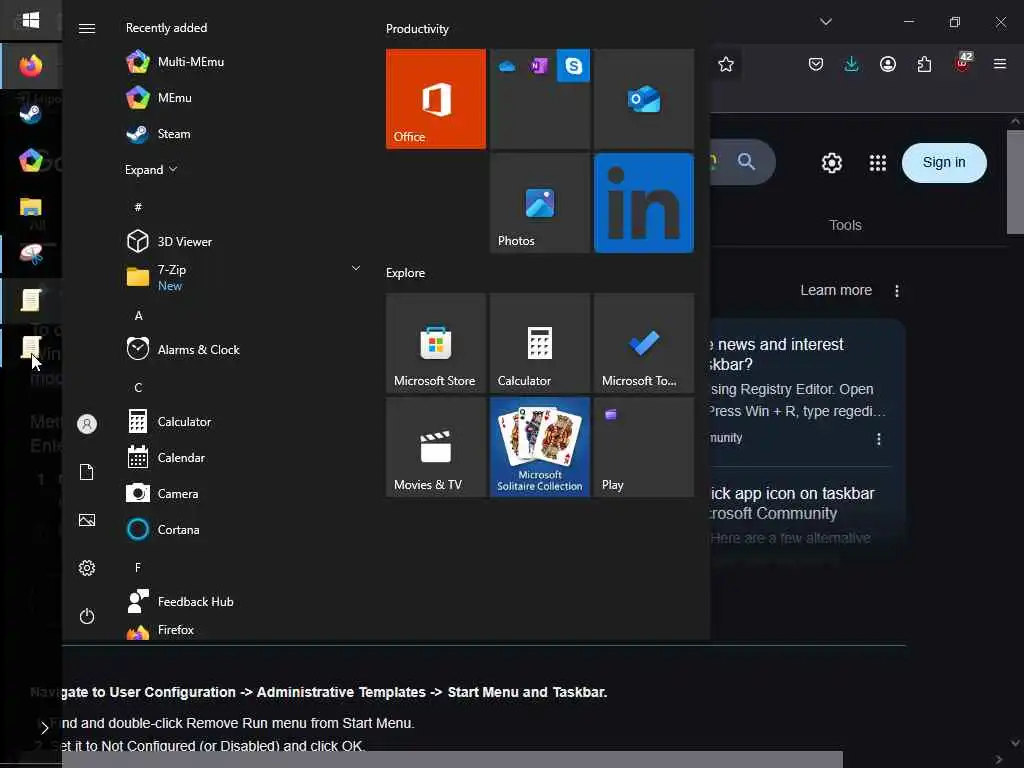
Task: Click the Tools option in Google
Action: 845,225
